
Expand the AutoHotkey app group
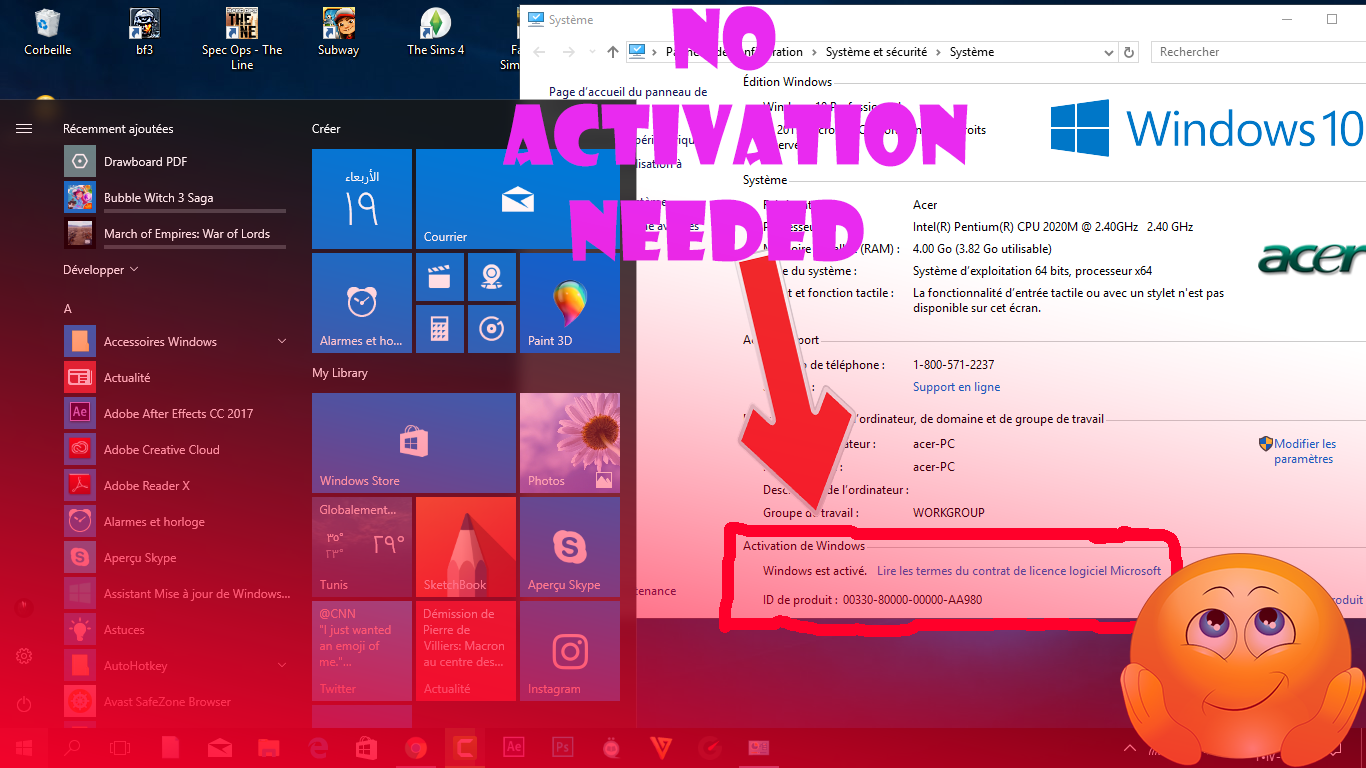pos(282,665)
